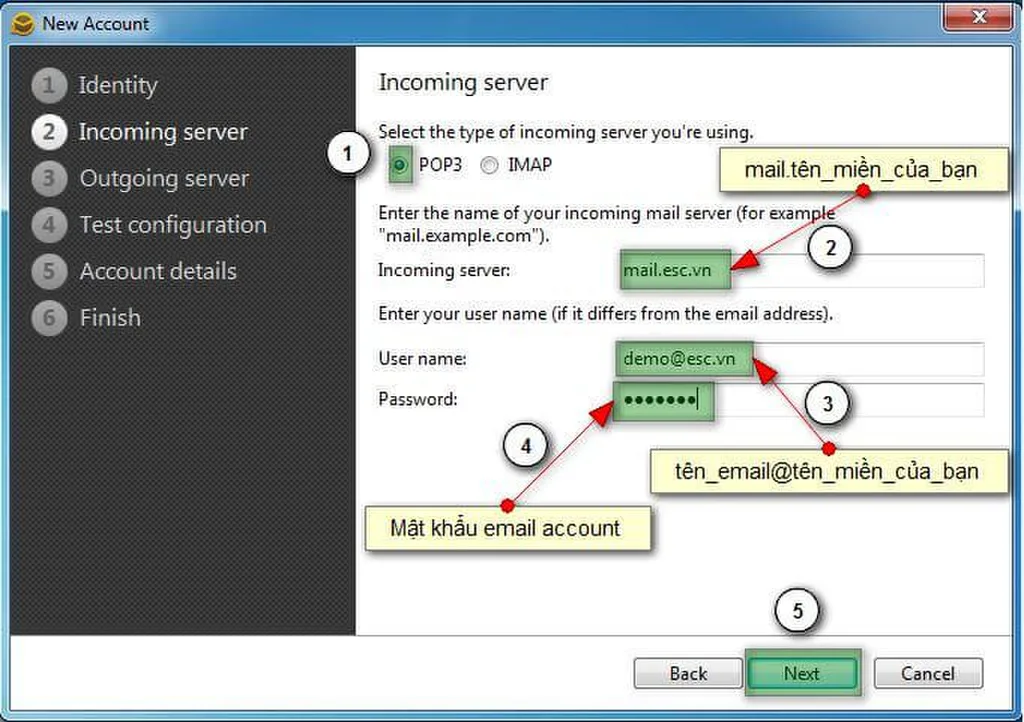Viewport: 1024px width, 722px height.
Task: Select the POP3 radio button
Action: coord(400,165)
